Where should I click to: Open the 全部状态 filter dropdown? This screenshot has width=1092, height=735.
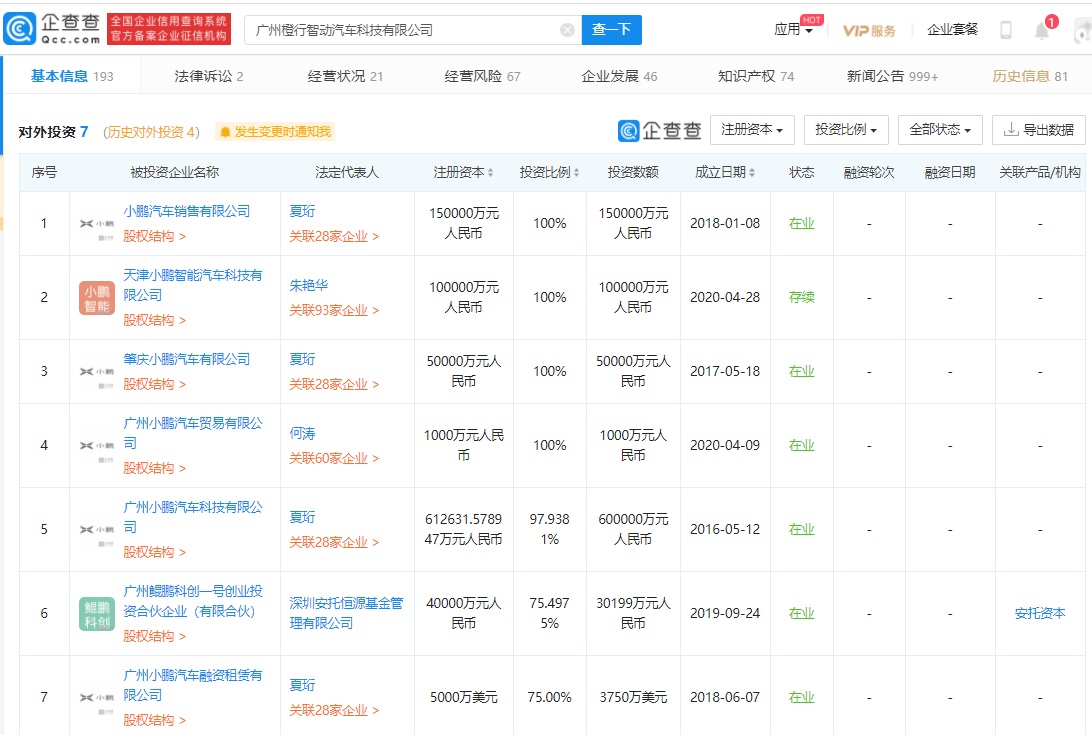[940, 130]
